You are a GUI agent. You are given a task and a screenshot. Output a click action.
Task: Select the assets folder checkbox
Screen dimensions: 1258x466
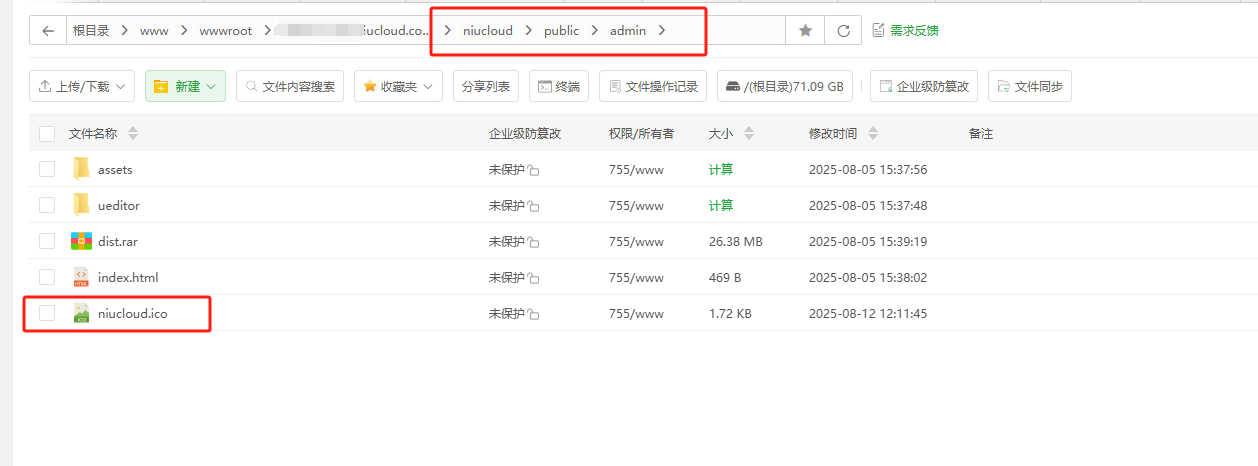coord(47,169)
